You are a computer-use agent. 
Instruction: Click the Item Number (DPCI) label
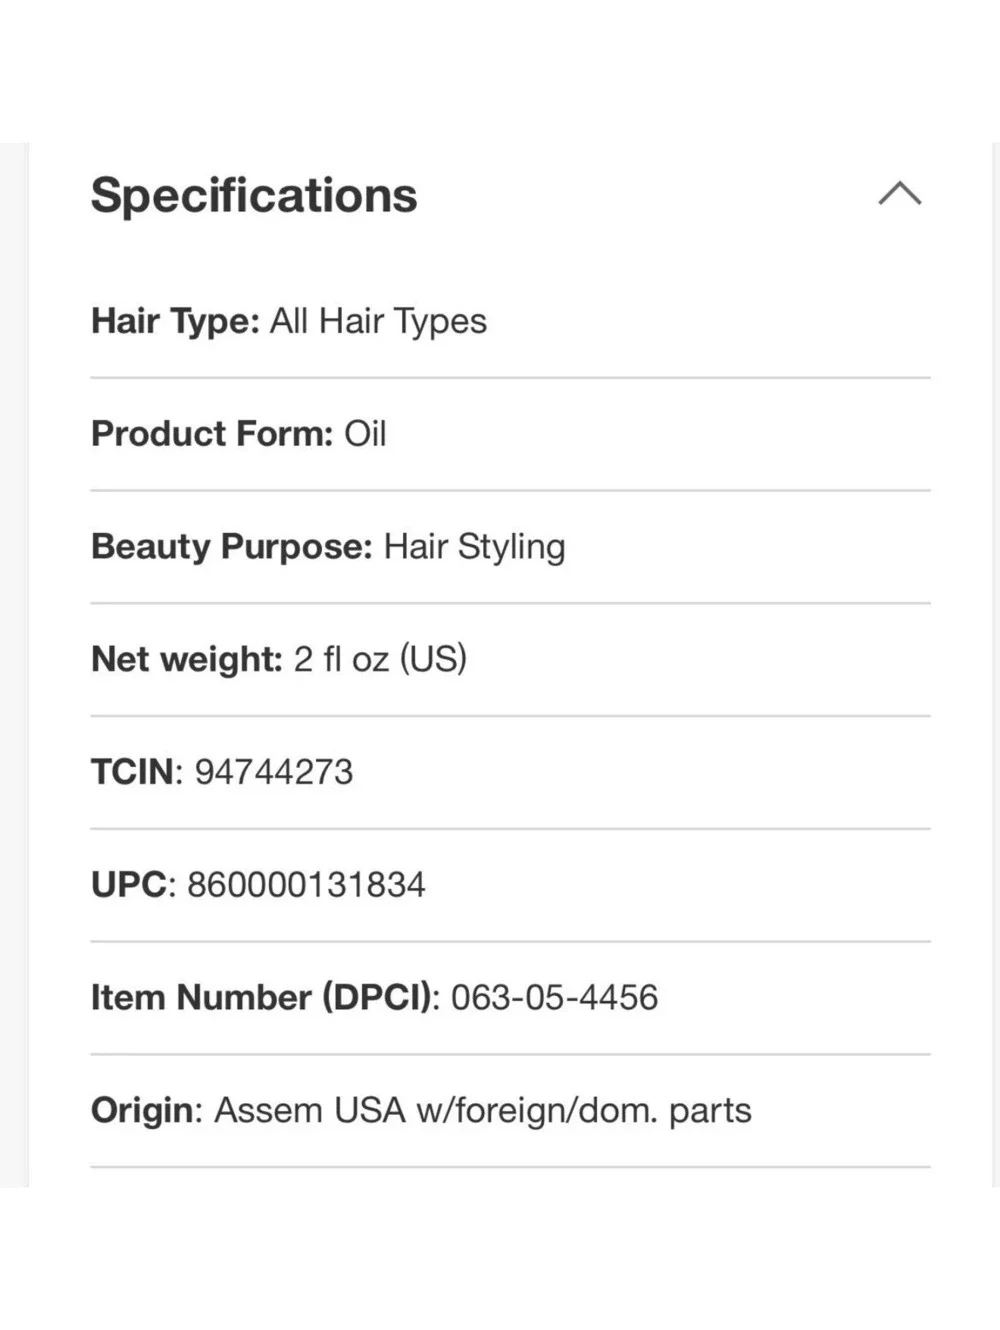265,998
